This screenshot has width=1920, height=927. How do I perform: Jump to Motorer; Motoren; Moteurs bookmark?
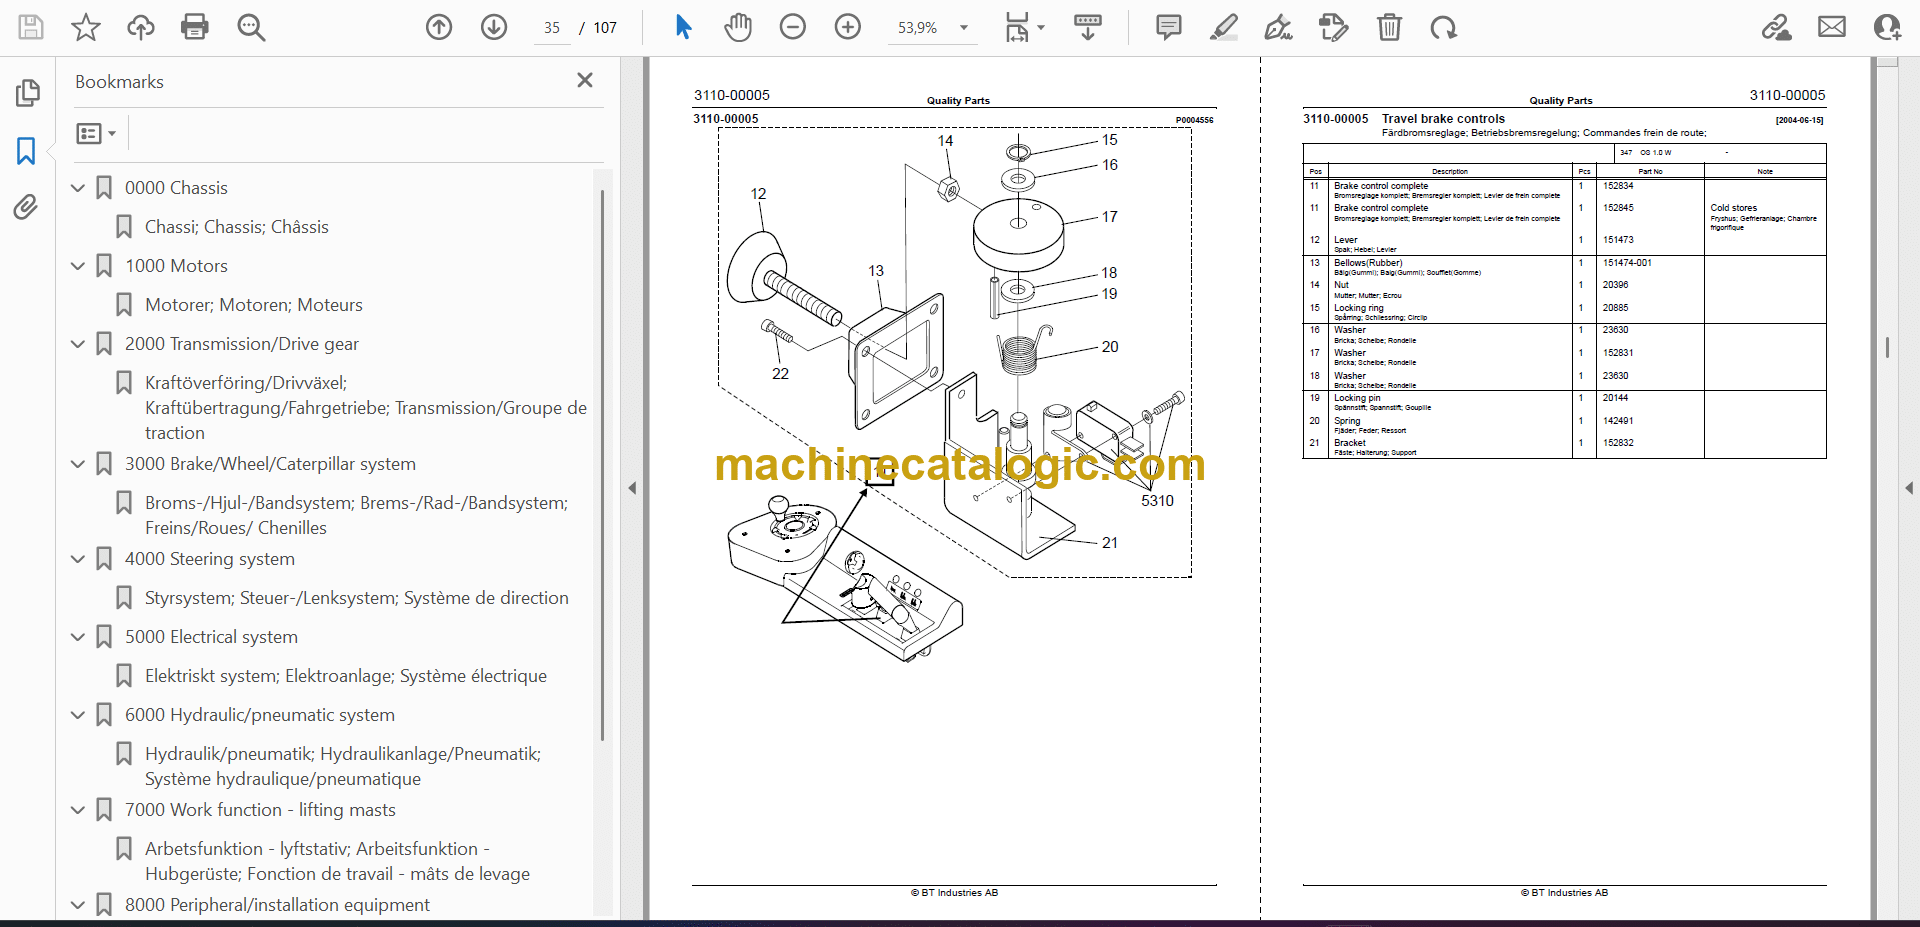tap(254, 305)
